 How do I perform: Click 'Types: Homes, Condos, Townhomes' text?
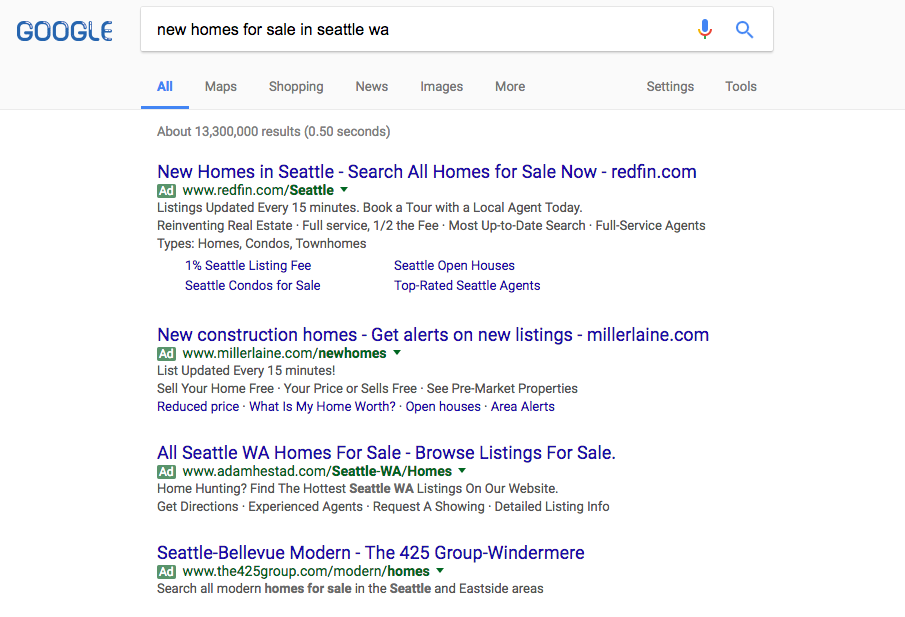coord(261,244)
